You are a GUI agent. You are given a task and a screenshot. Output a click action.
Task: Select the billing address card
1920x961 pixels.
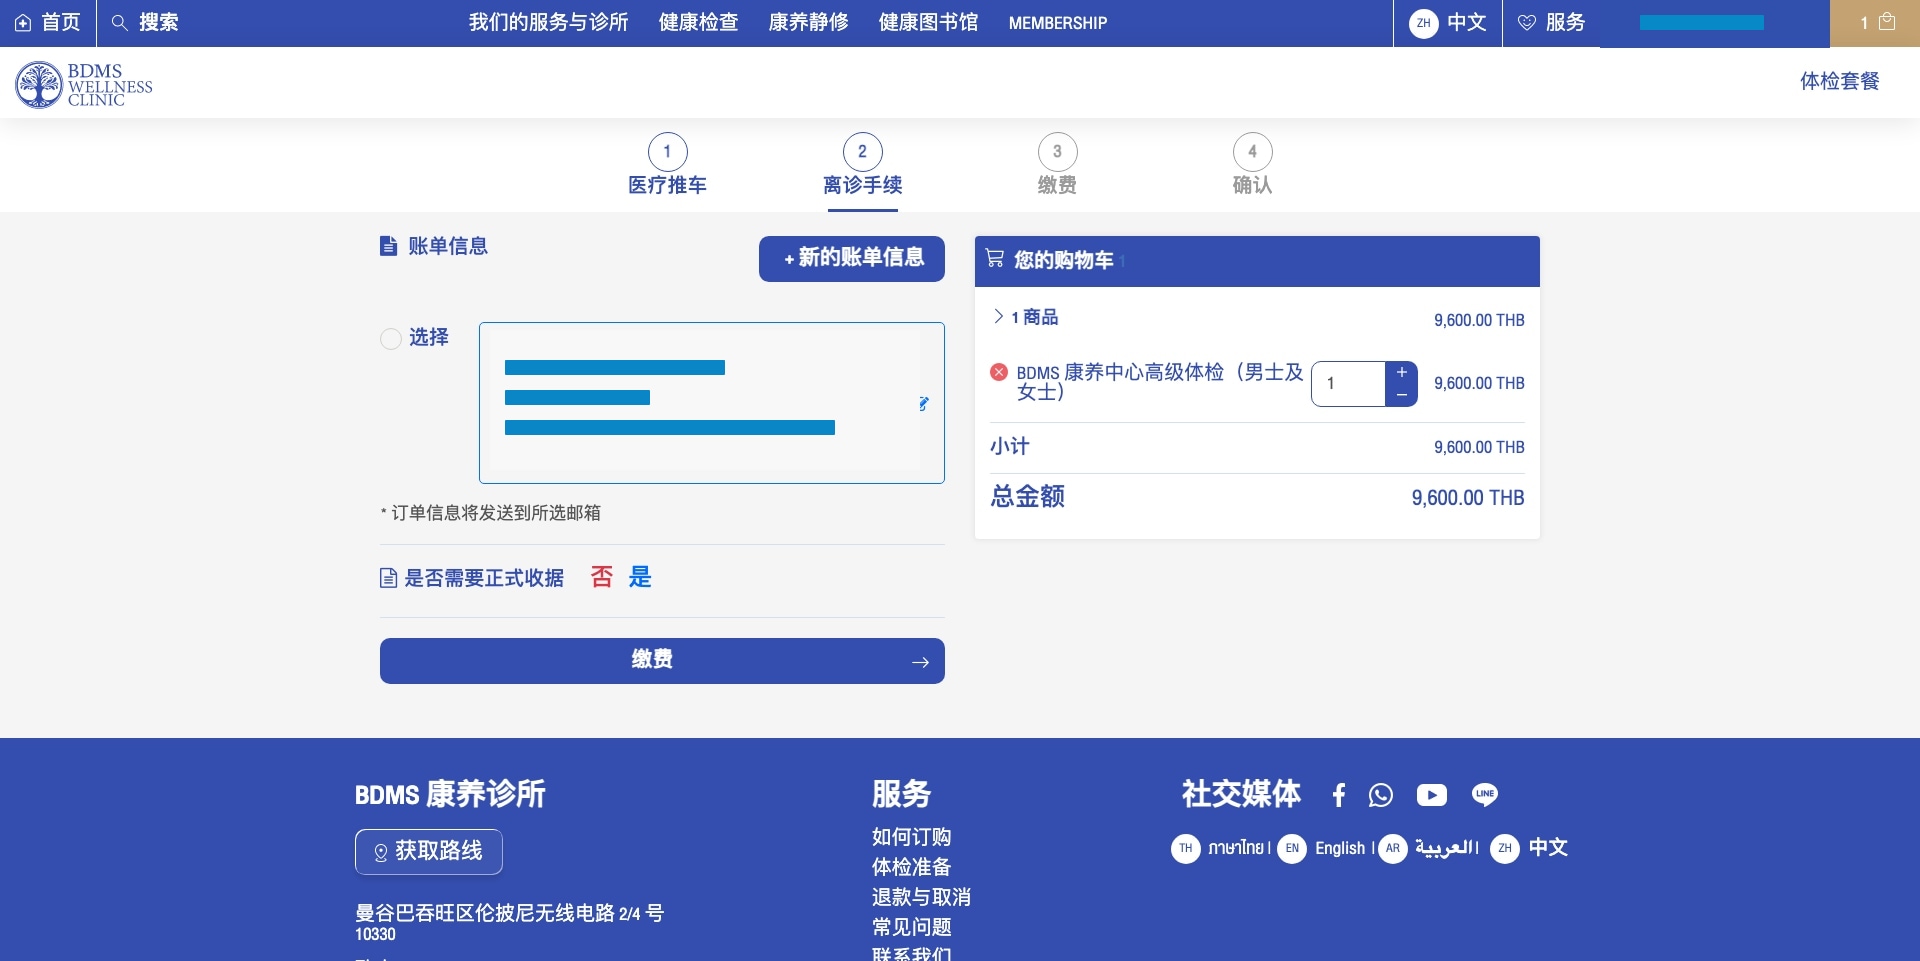pyautogui.click(x=712, y=403)
